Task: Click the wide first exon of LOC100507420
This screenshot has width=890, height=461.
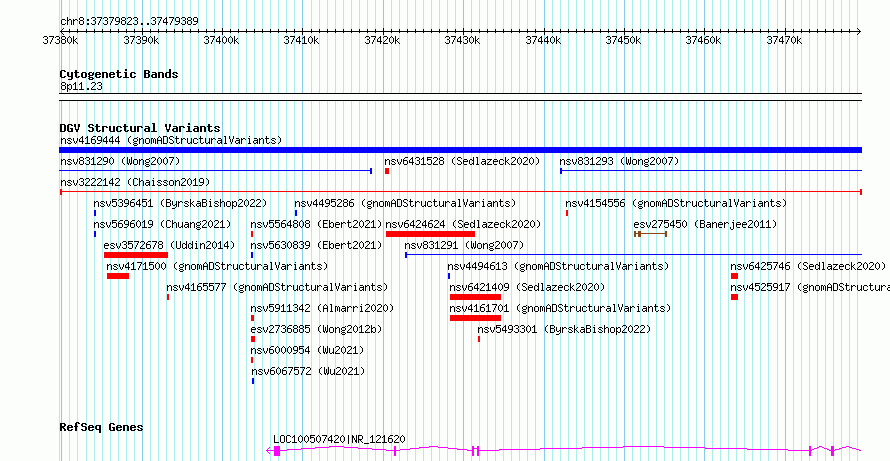Action: click(277, 451)
